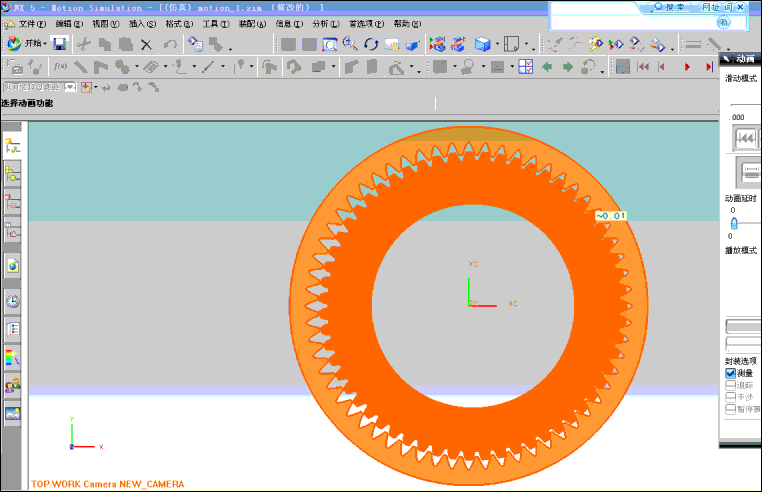
Task: Click the Save disk icon in toolbar
Action: click(60, 44)
